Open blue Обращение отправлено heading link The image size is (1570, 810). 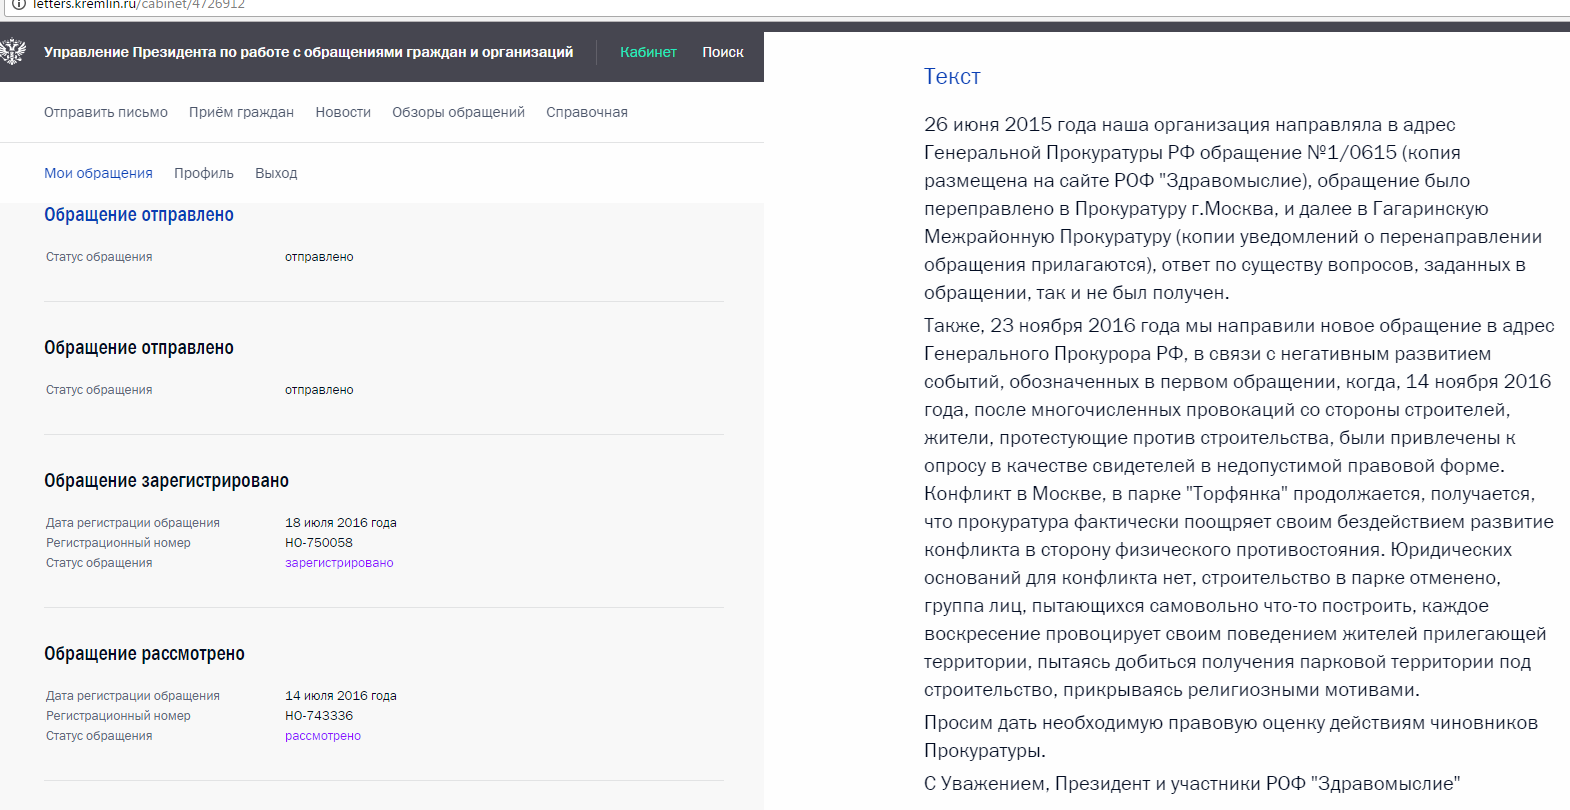139,215
